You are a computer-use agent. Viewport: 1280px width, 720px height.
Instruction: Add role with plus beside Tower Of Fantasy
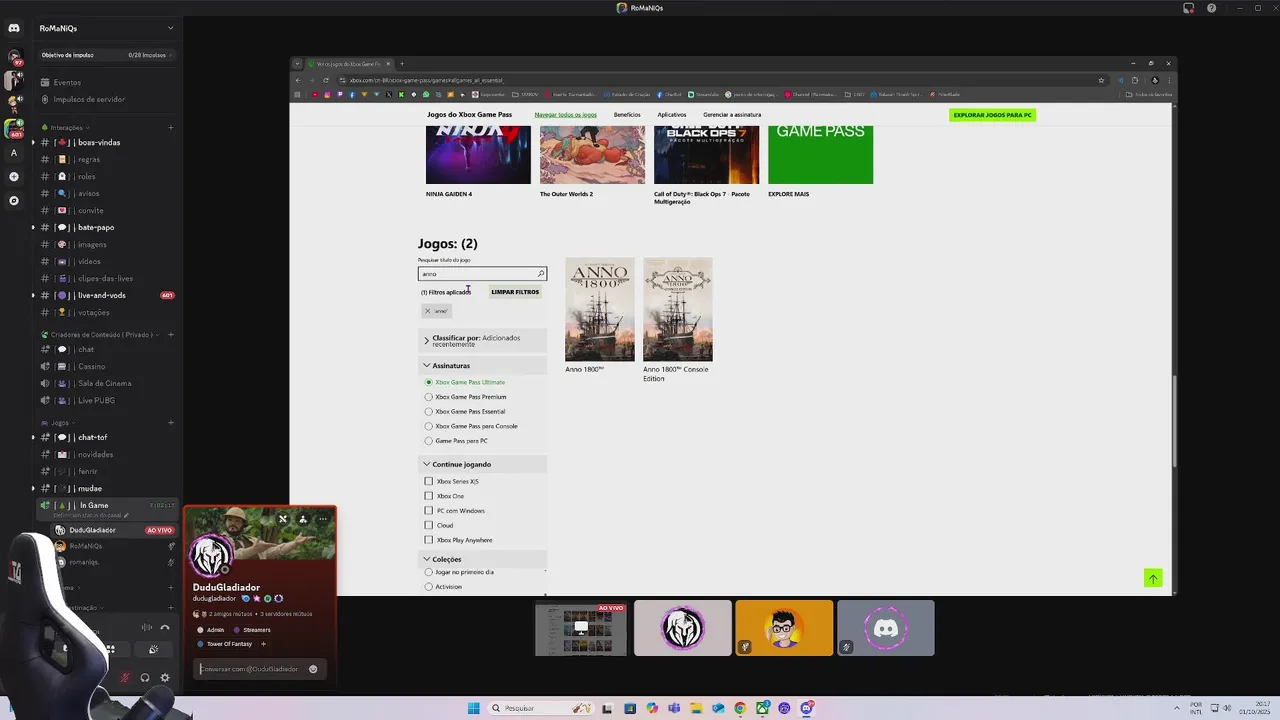pos(263,644)
